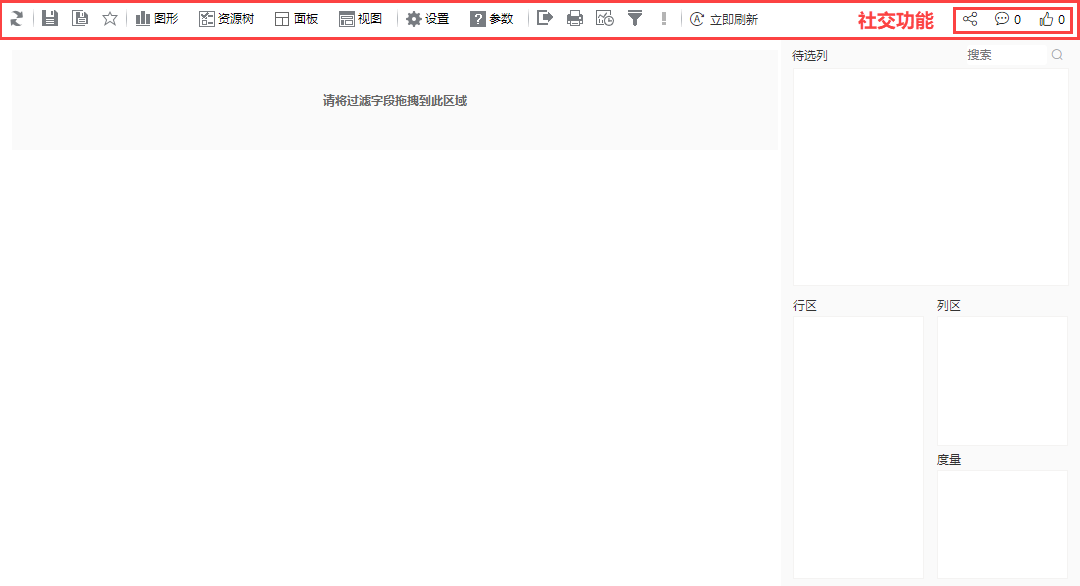The width and height of the screenshot is (1080, 586).
Task: Click the Save As document icon
Action: point(80,19)
